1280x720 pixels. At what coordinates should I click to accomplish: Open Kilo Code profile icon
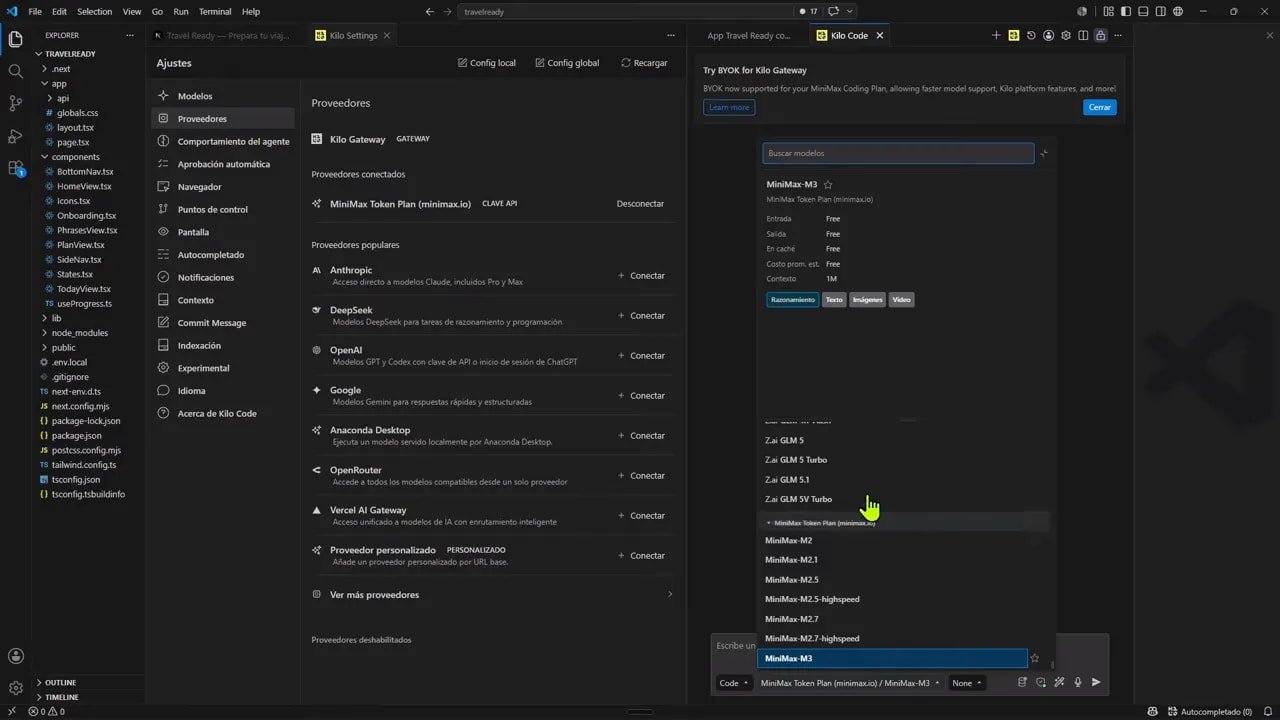pyautogui.click(x=1048, y=35)
